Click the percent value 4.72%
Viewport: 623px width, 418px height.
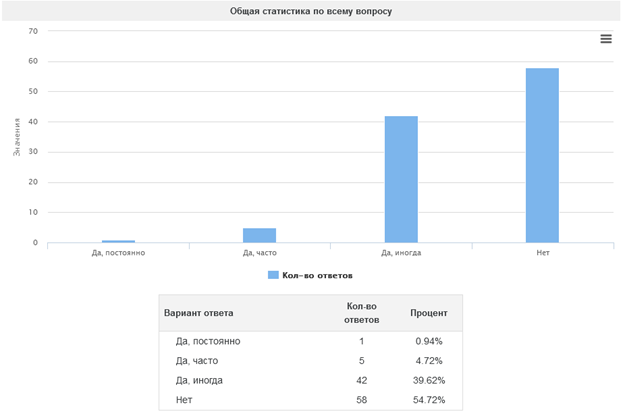(x=429, y=361)
